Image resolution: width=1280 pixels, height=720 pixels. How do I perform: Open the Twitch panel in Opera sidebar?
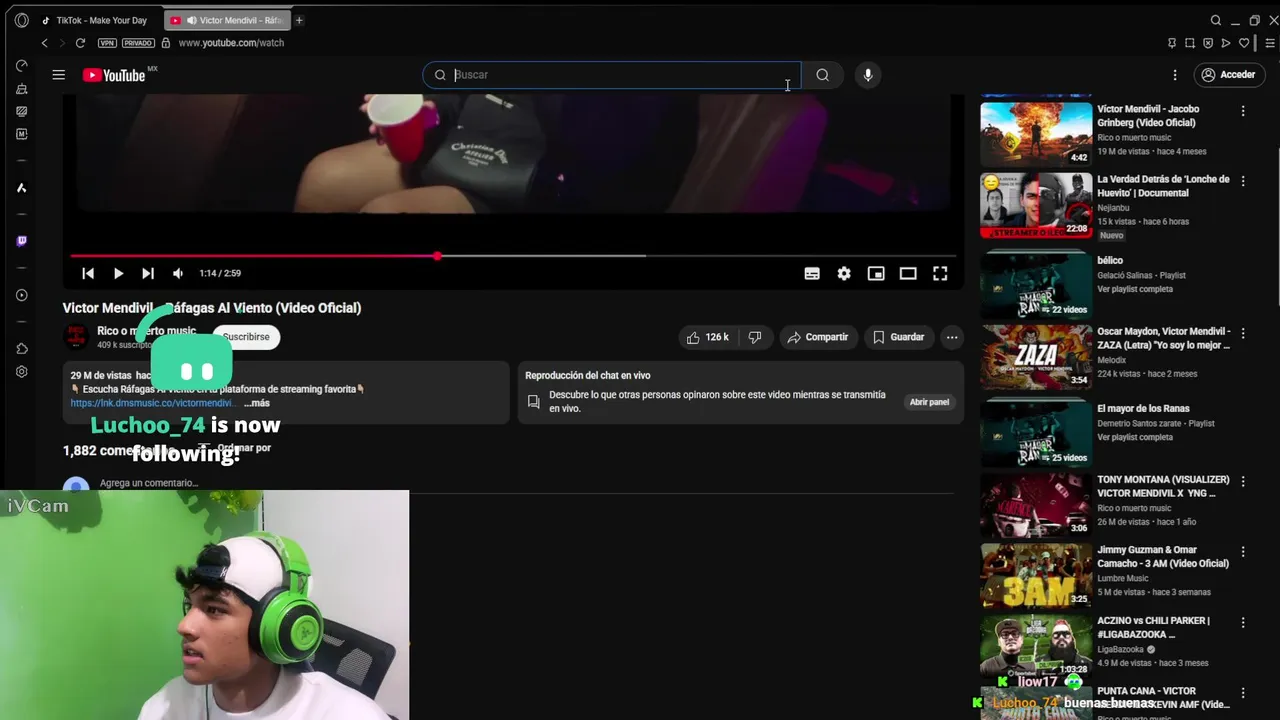coord(21,241)
